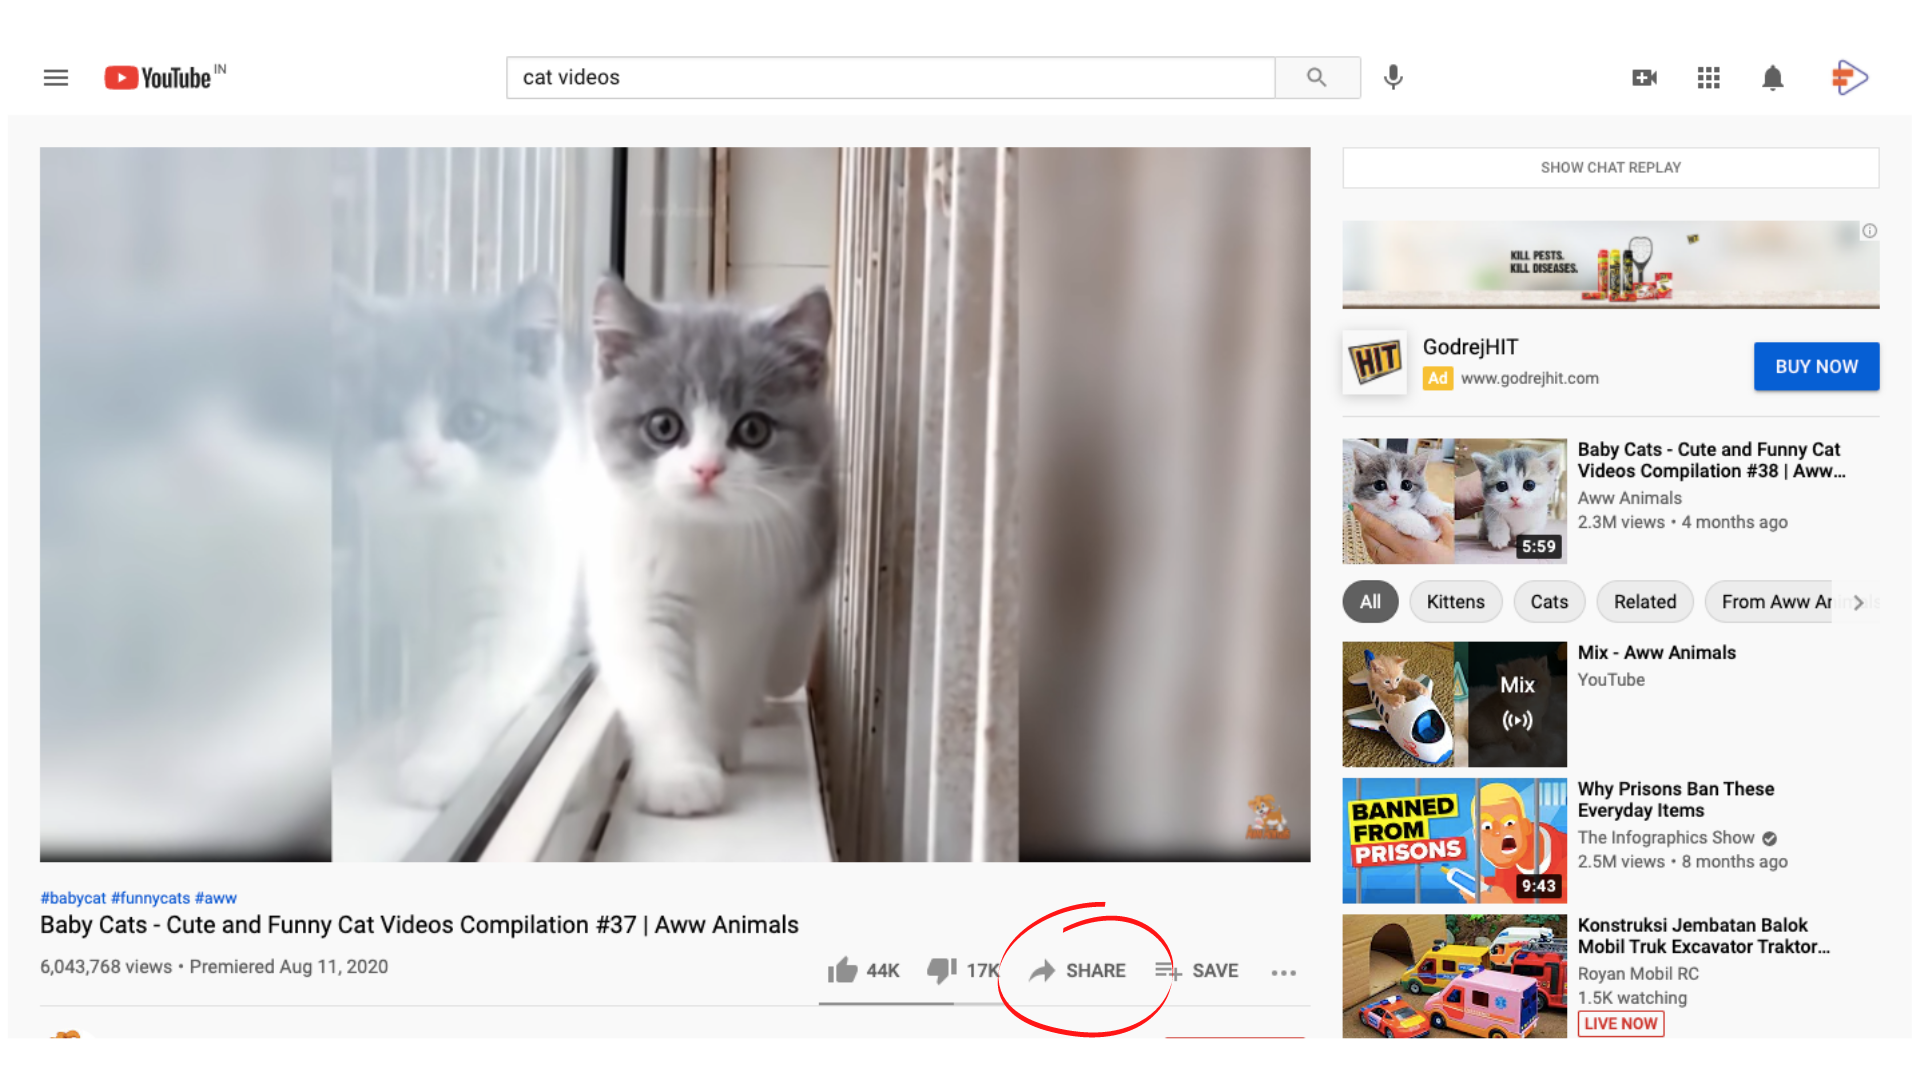Open Baby Cats Compilation #38 thumbnail
This screenshot has height=1080, width=1920.
pos(1454,500)
